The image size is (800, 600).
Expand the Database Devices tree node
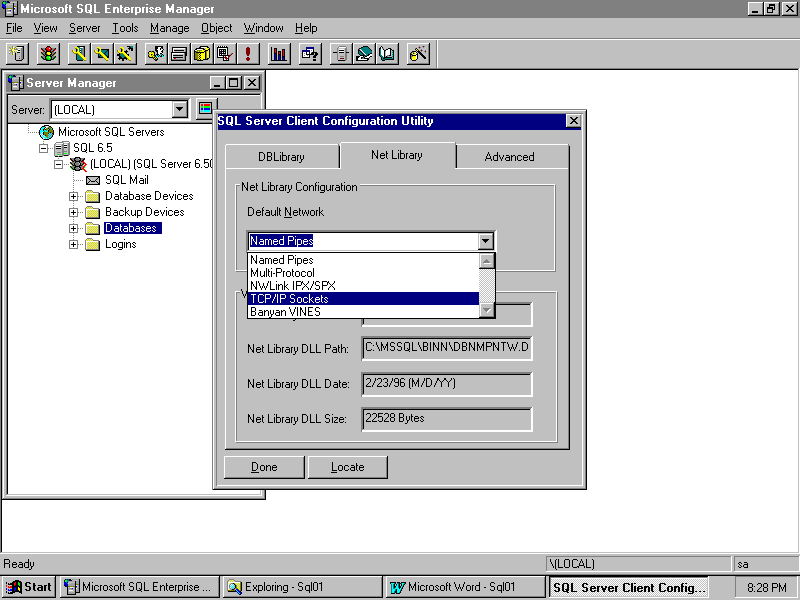73,196
